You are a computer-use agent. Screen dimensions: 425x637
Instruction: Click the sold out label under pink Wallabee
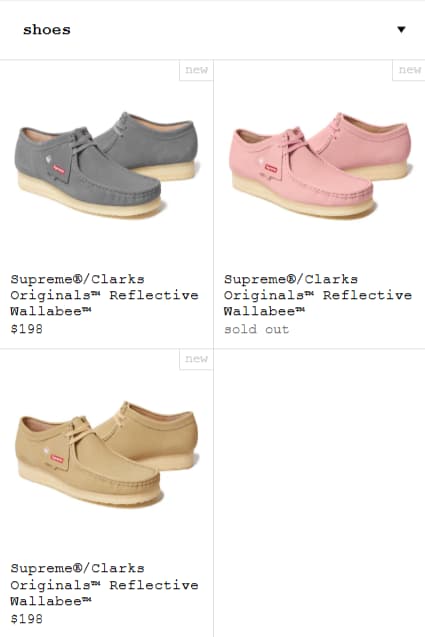pos(256,329)
